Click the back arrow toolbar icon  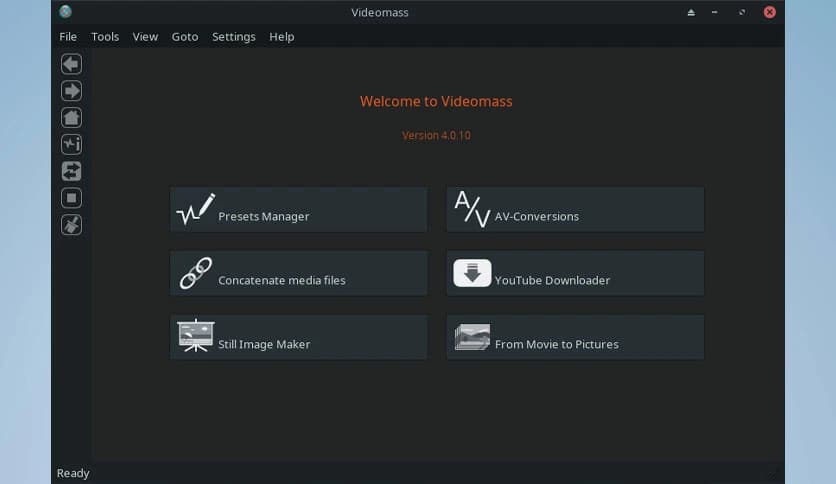pyautogui.click(x=71, y=64)
